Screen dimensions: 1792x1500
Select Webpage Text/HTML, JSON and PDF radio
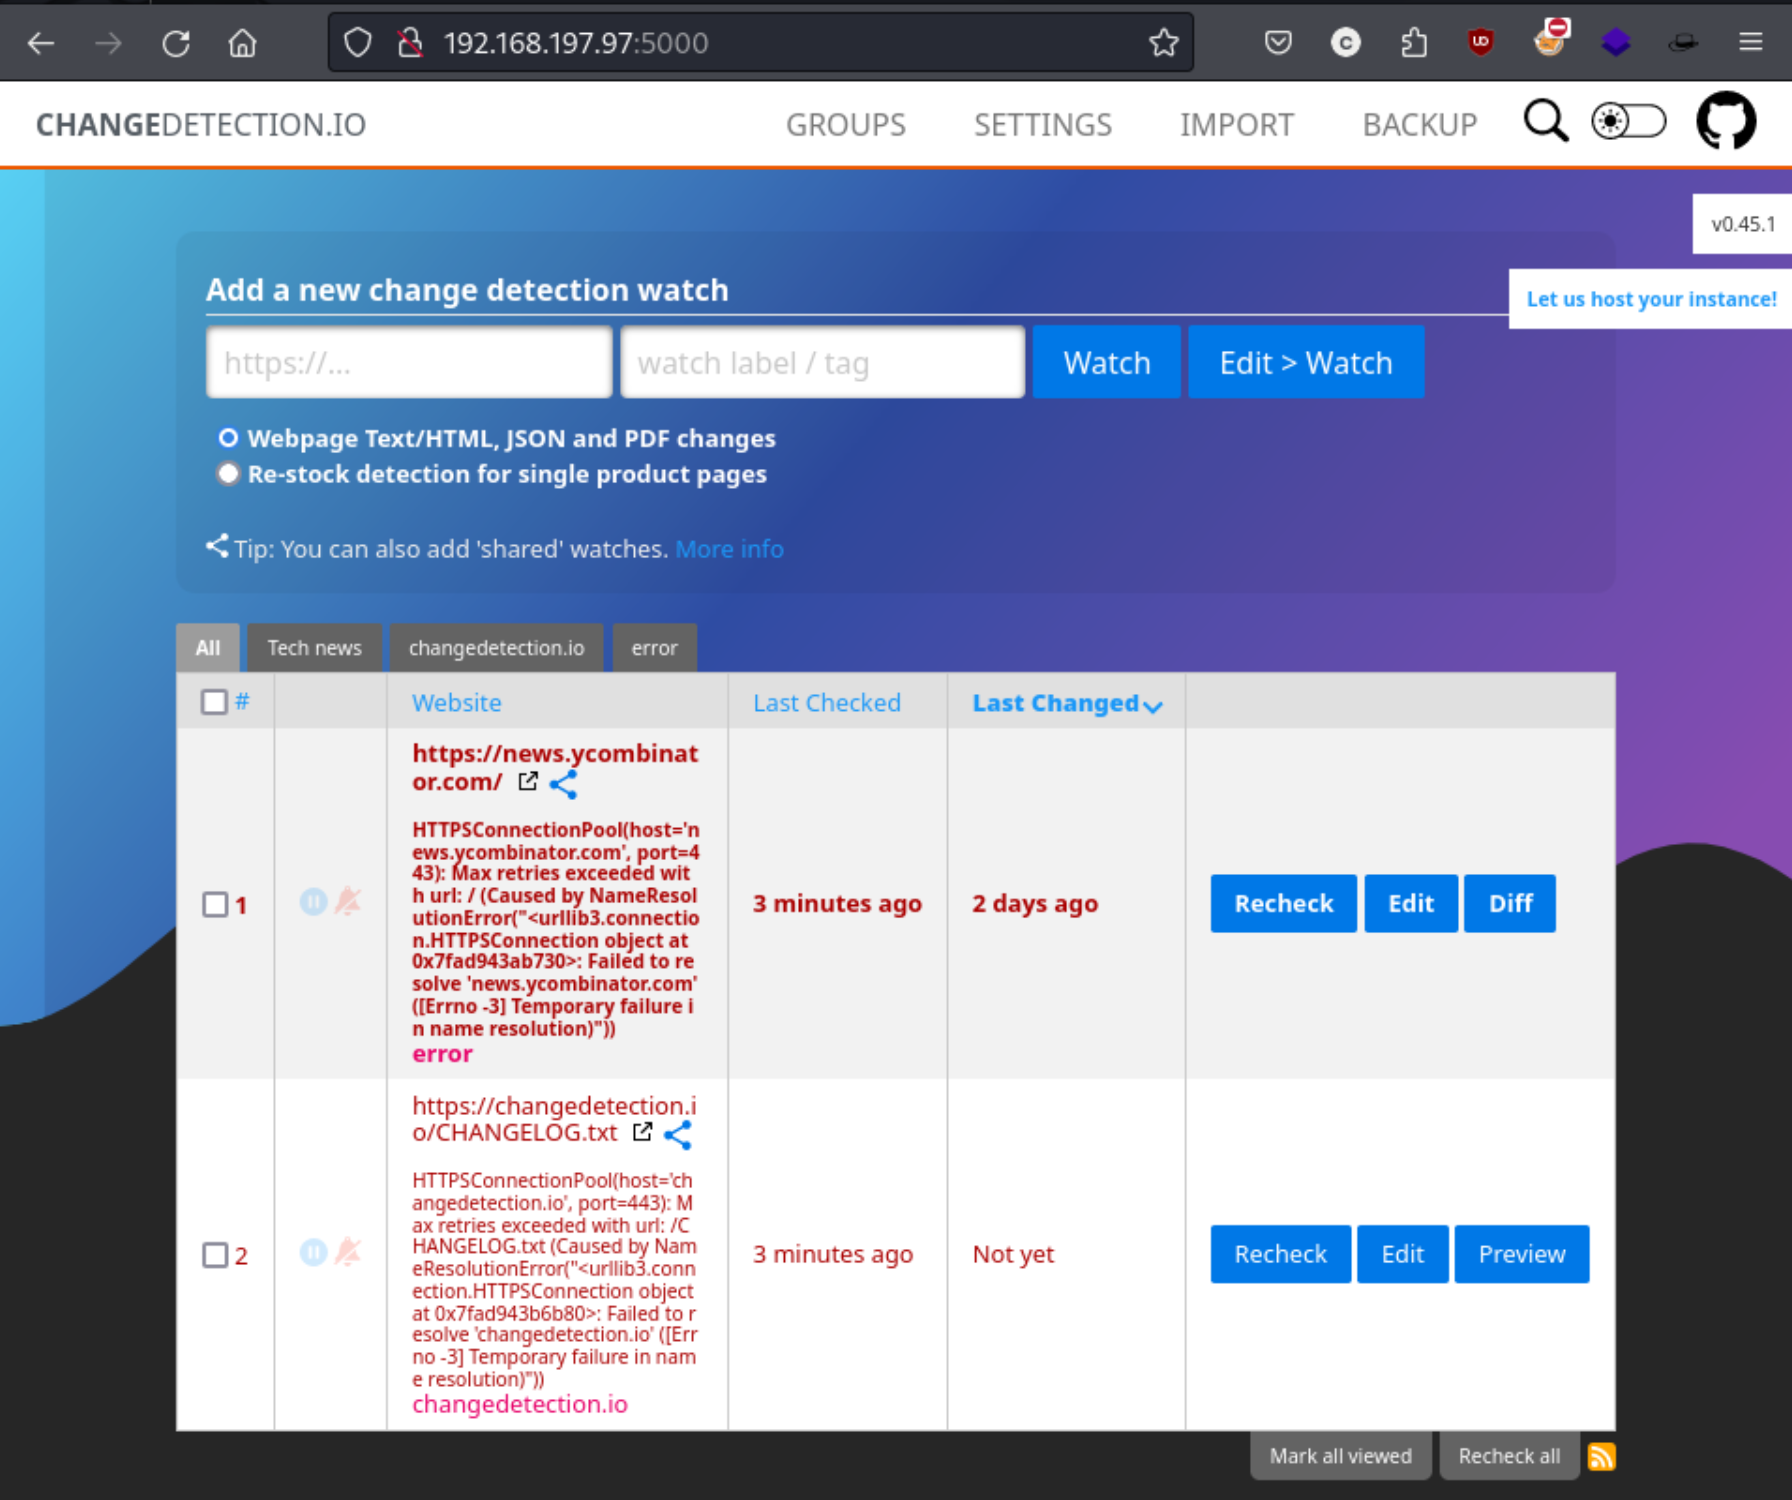(229, 438)
